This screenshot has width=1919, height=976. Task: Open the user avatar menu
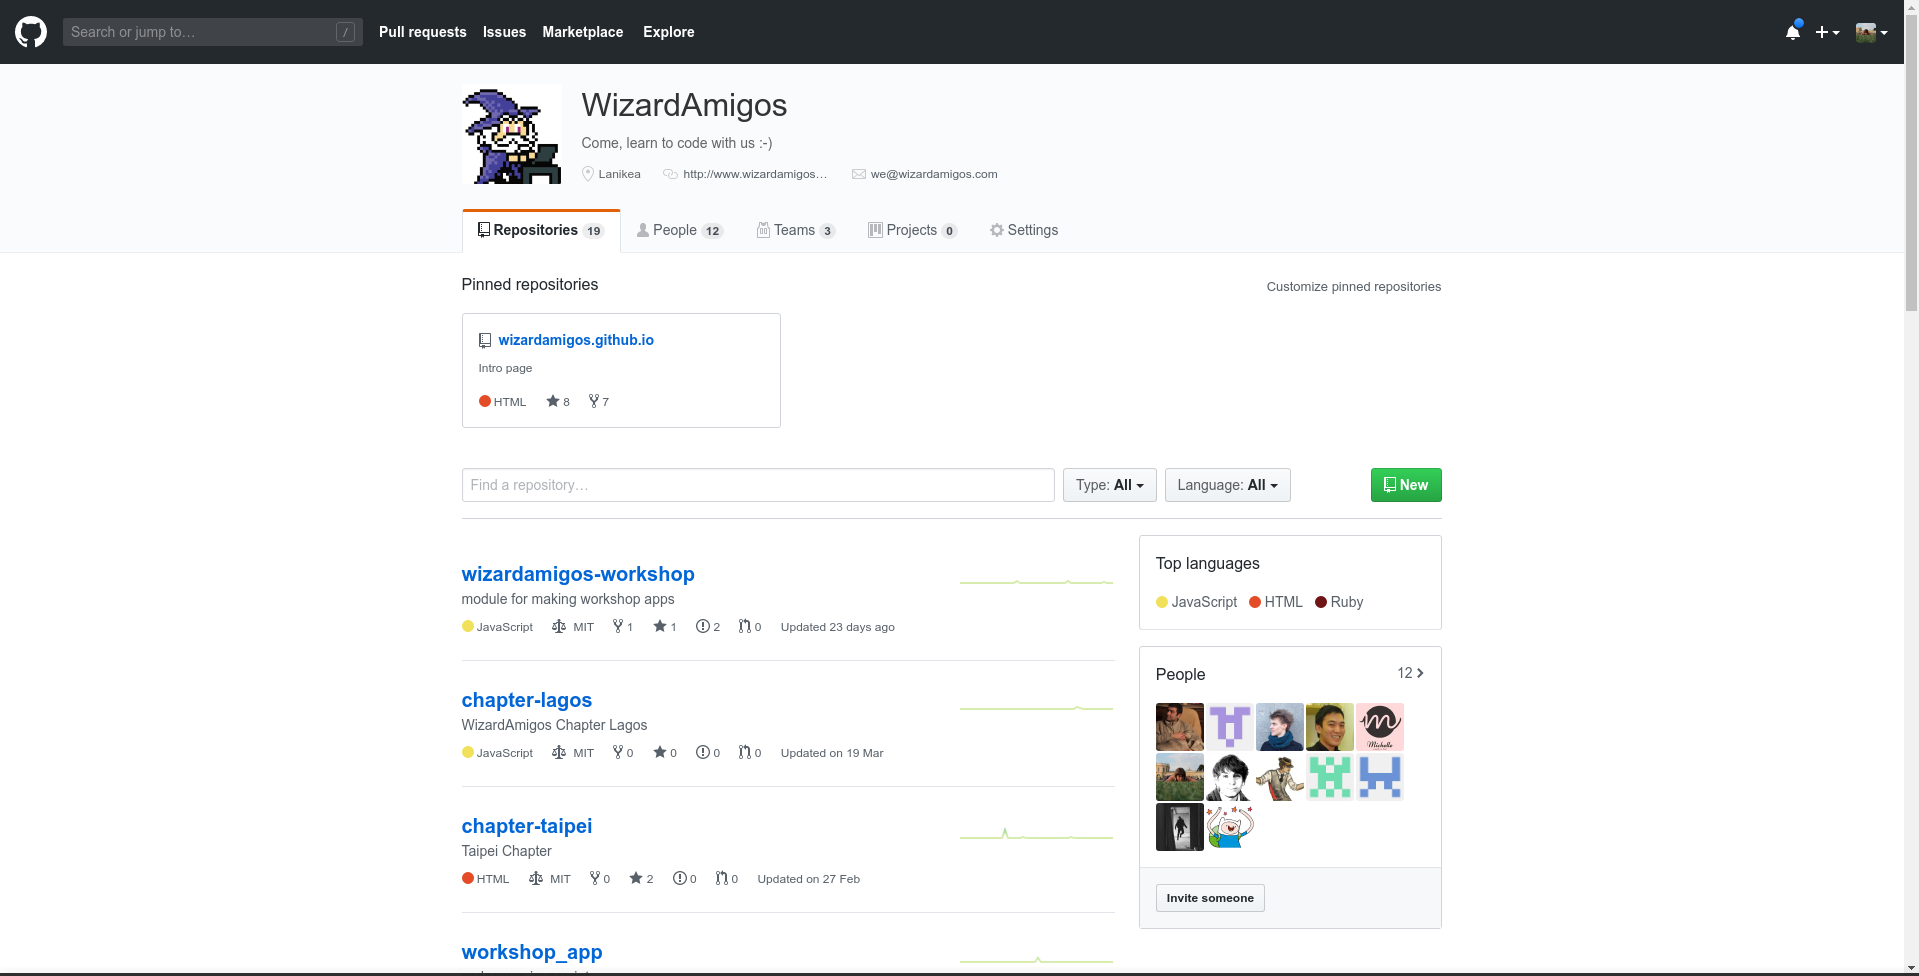coord(1871,32)
